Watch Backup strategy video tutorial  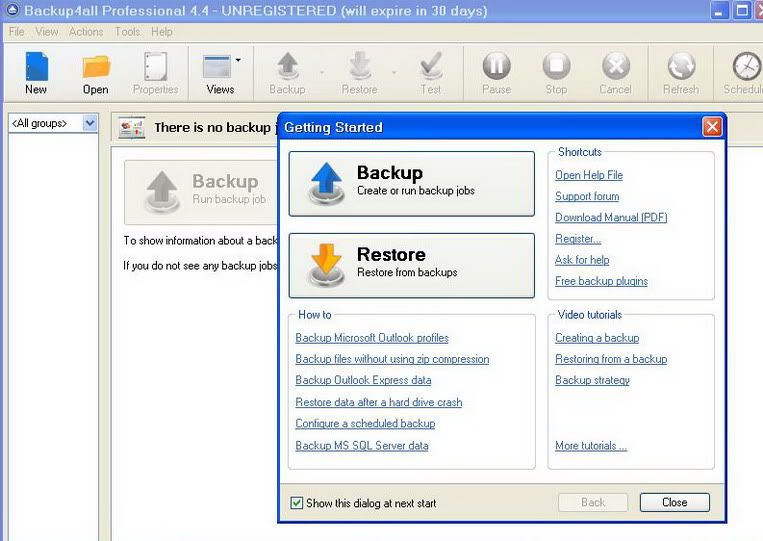(x=592, y=380)
